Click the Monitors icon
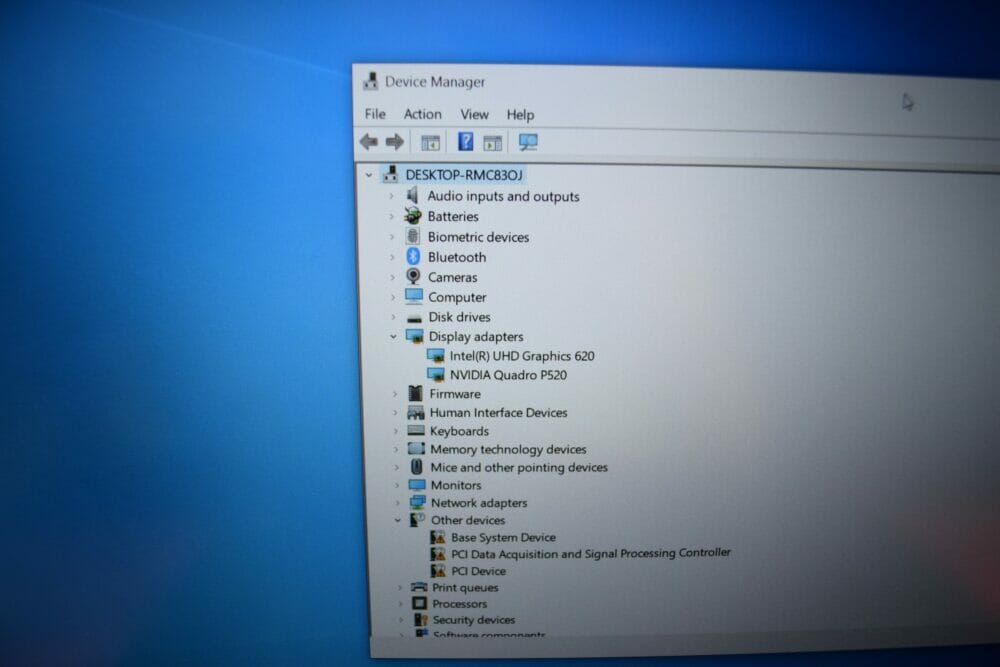 pyautogui.click(x=417, y=485)
